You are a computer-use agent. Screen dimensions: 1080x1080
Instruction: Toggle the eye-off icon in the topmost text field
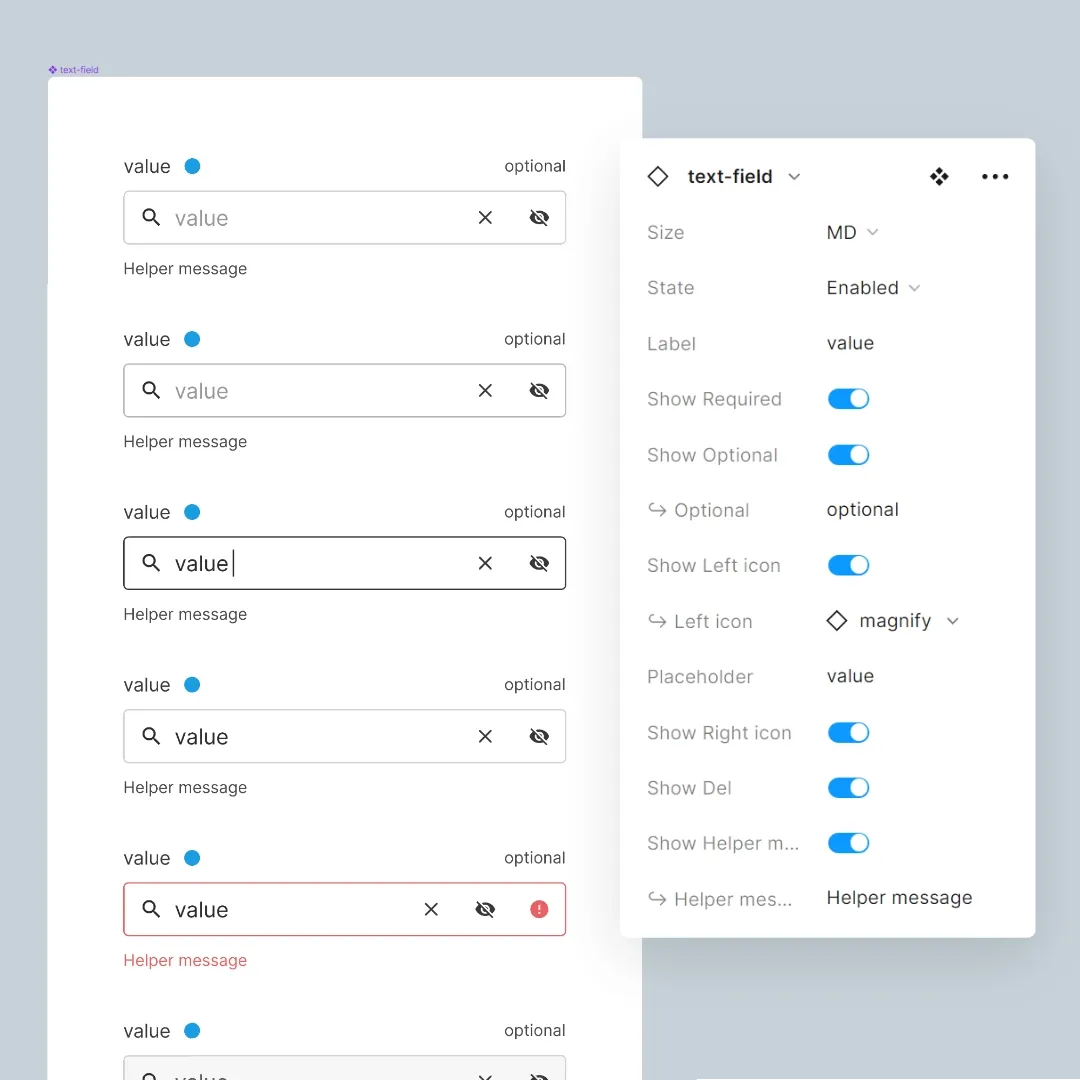click(x=539, y=218)
